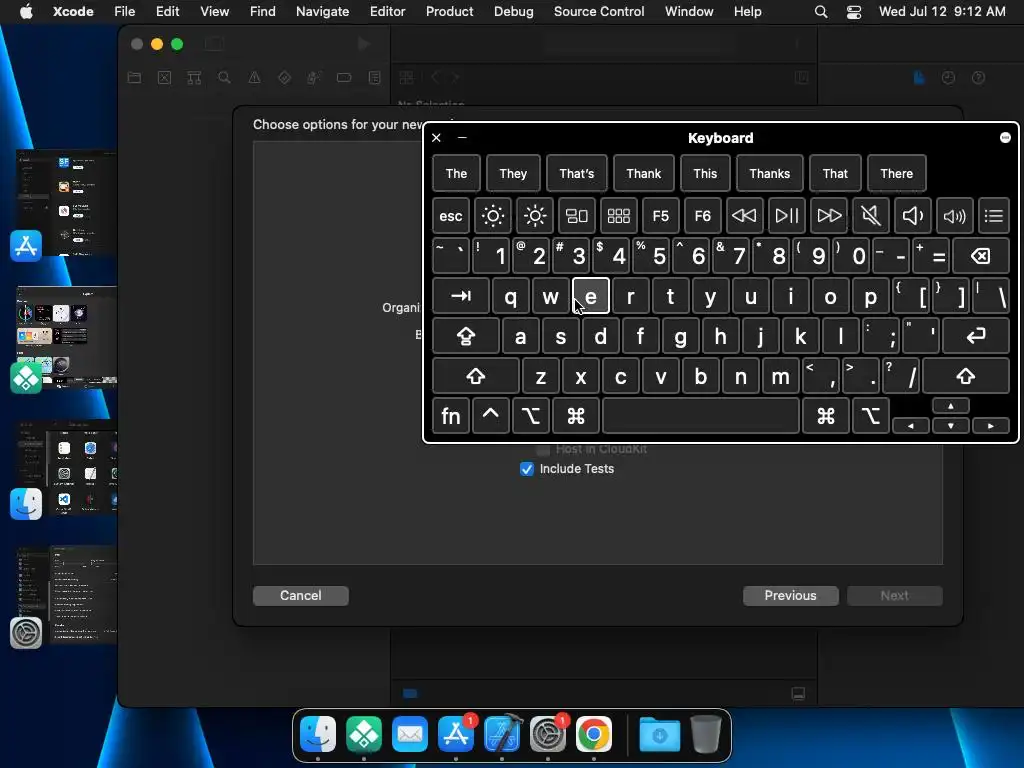Click the left command key
This screenshot has height=768, width=1024.
(x=575, y=416)
